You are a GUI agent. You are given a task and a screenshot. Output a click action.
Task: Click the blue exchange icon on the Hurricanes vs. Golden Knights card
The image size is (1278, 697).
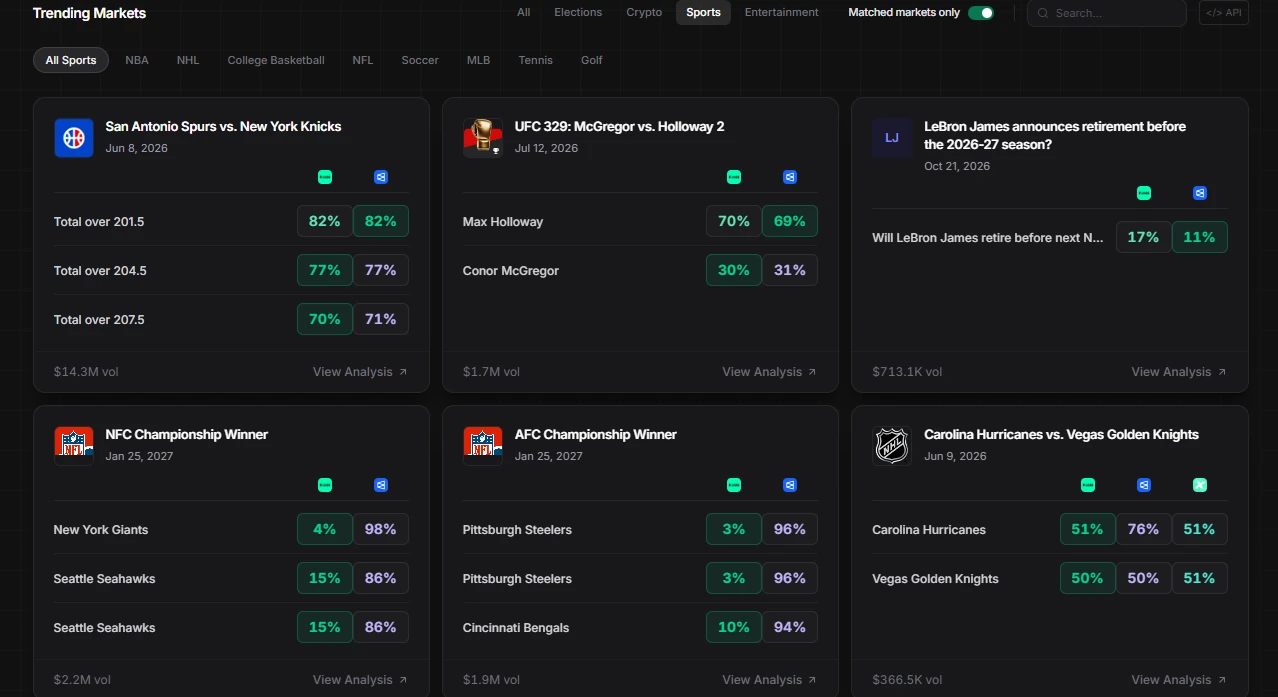(1144, 485)
